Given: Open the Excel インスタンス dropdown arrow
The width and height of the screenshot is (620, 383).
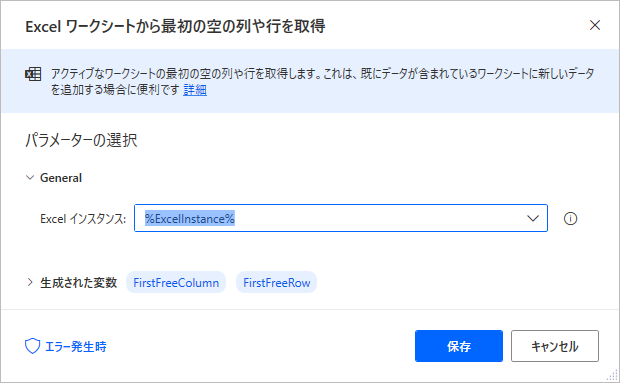Looking at the screenshot, I should [533, 218].
